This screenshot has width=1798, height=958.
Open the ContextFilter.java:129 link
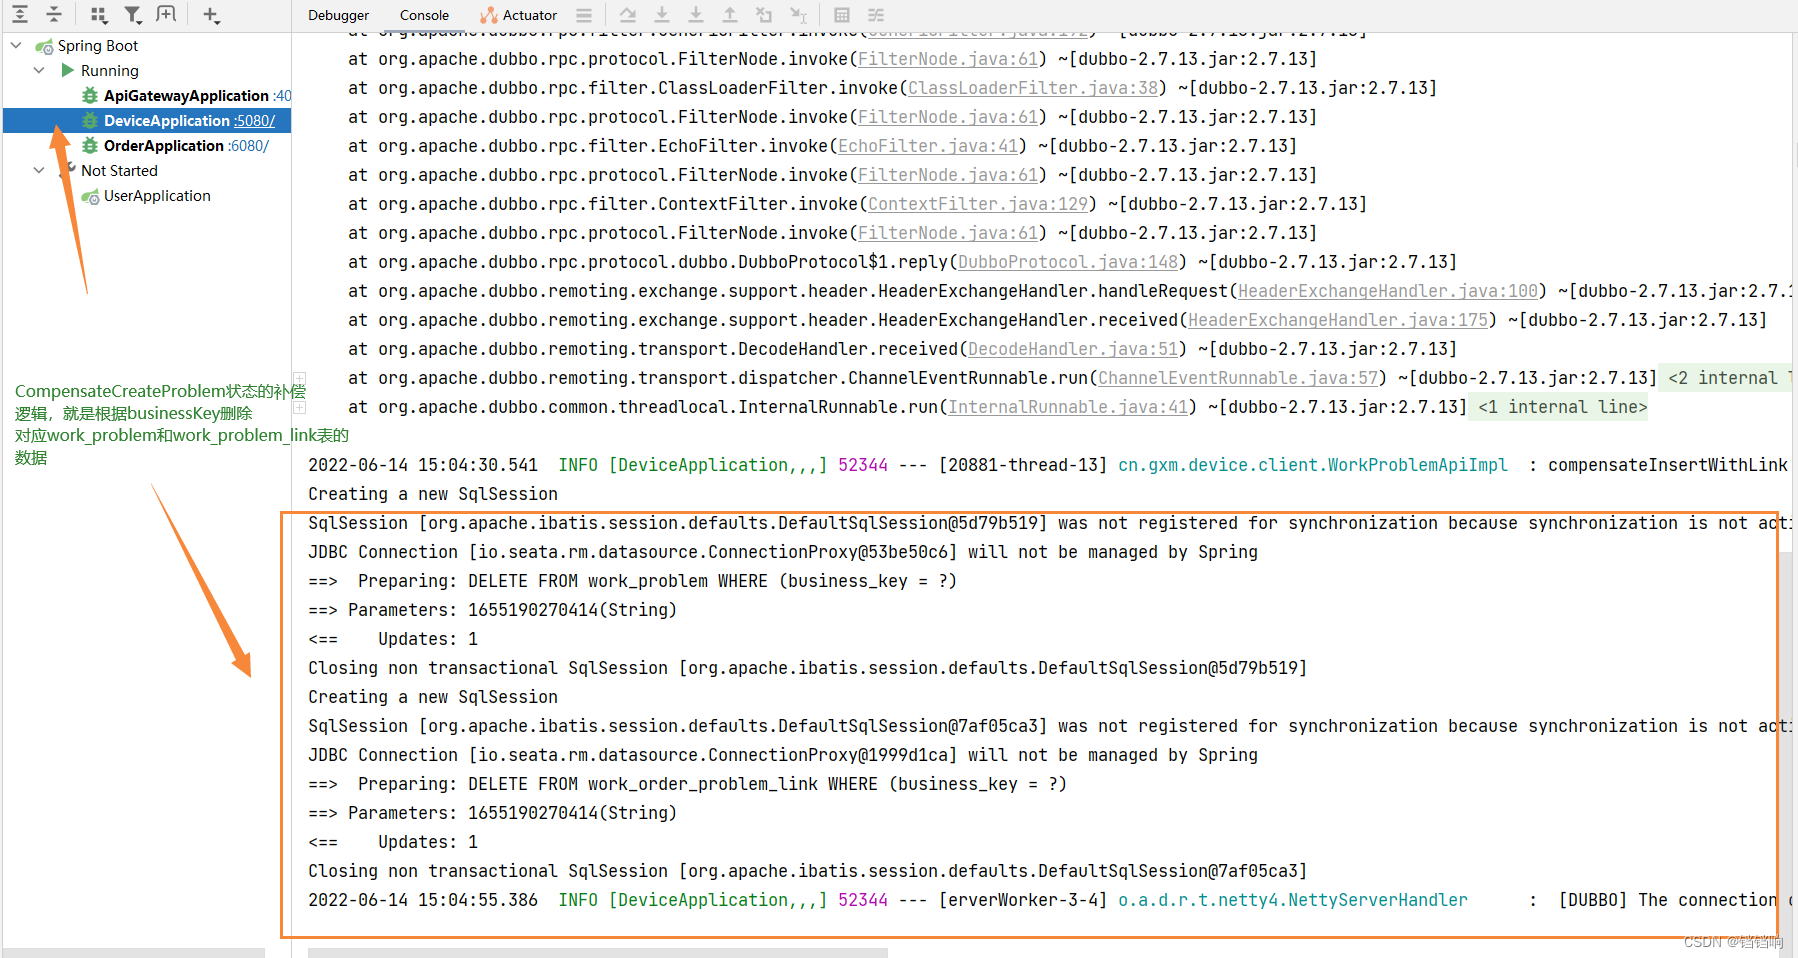(x=978, y=204)
